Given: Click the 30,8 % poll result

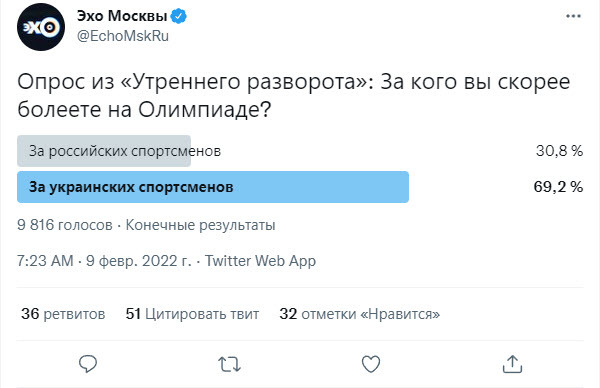Looking at the screenshot, I should click(559, 151).
